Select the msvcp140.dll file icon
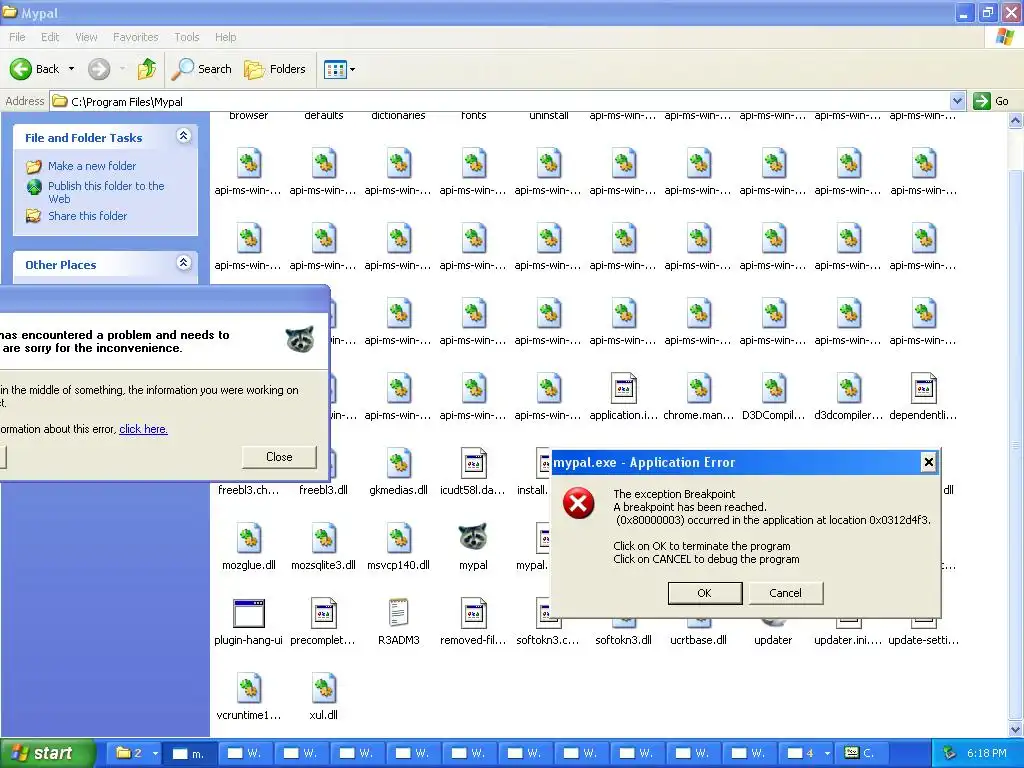Image resolution: width=1024 pixels, height=768 pixels. (398, 537)
